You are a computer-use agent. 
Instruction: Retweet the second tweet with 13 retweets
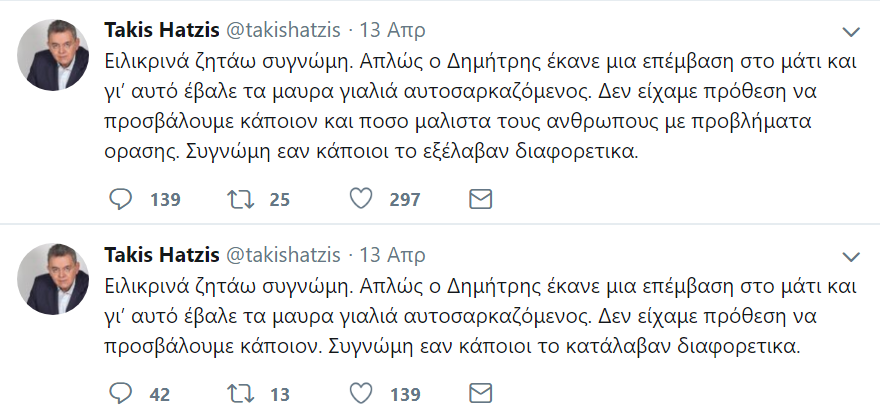pos(239,393)
